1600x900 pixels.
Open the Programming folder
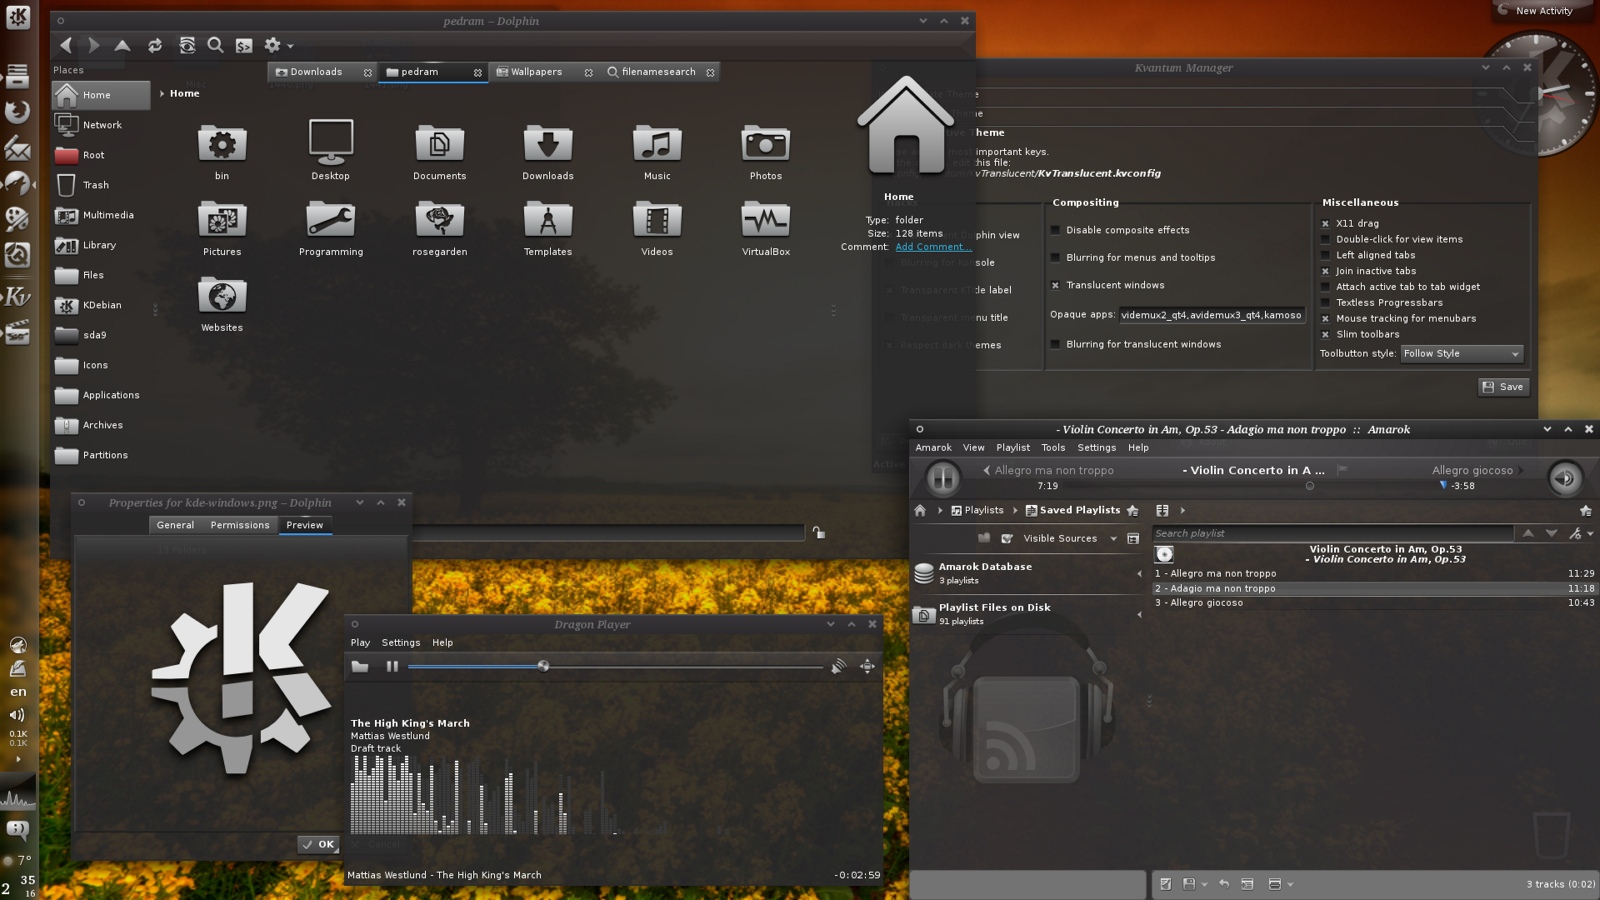pyautogui.click(x=330, y=229)
